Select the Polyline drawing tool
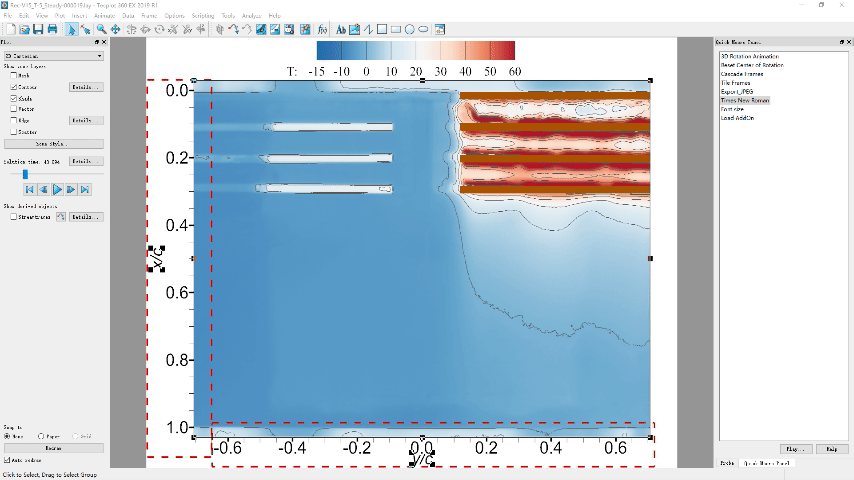Image resolution: width=854 pixels, height=480 pixels. click(x=369, y=29)
